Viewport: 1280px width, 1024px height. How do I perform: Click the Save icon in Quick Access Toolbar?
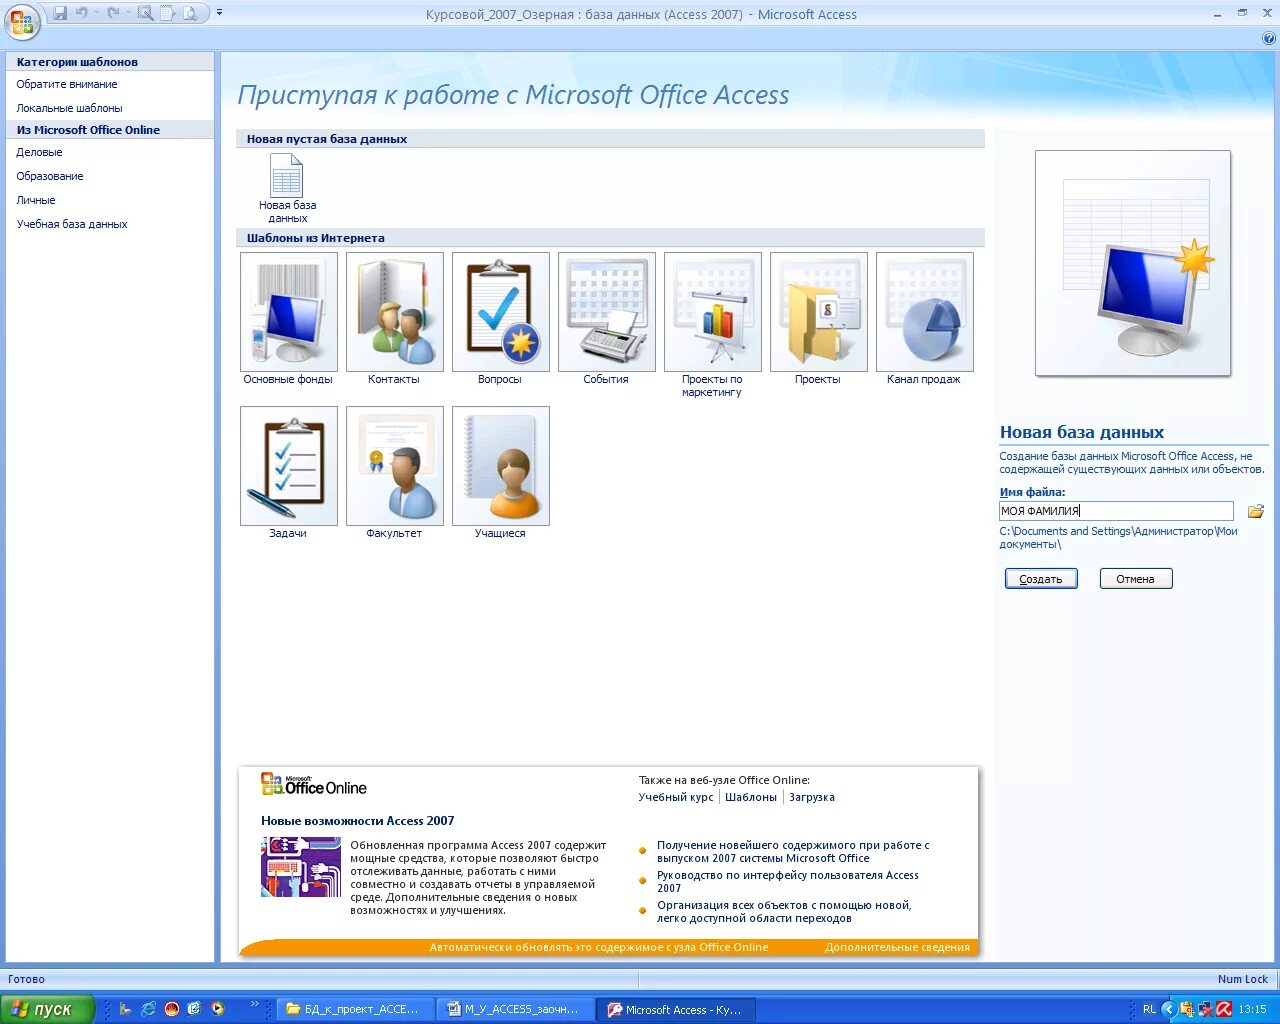(61, 14)
